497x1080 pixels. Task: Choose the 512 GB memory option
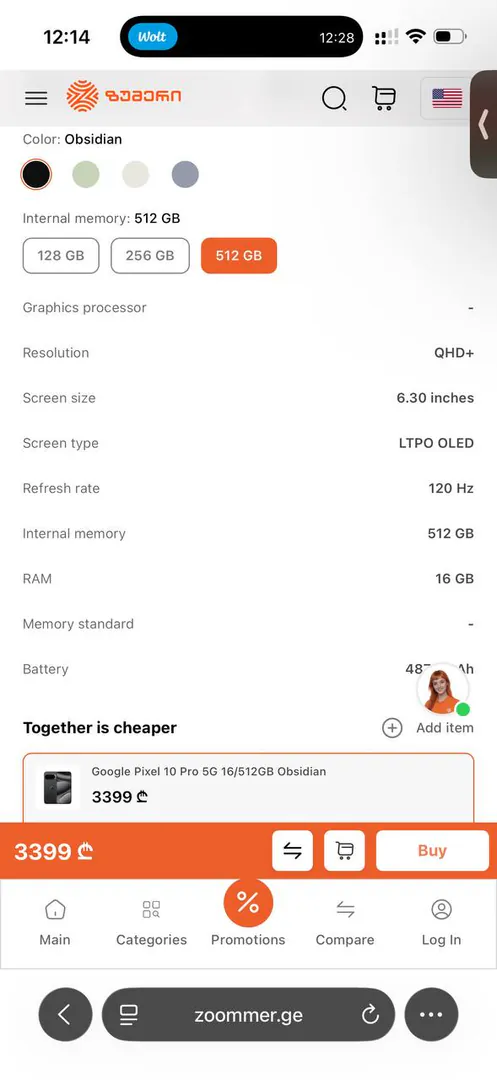[x=239, y=256]
